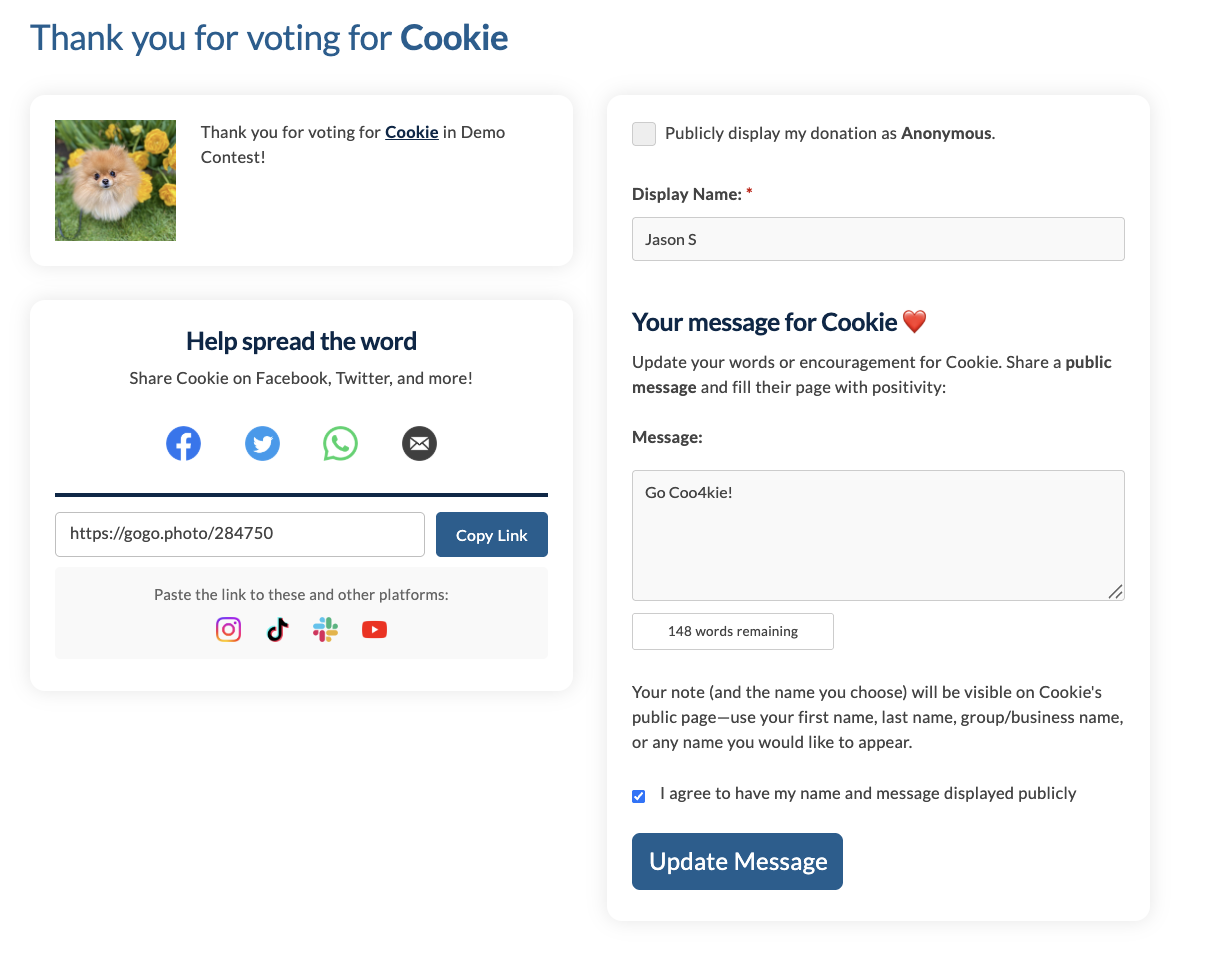Click inside the Message text area
1222x960 pixels.
point(878,535)
